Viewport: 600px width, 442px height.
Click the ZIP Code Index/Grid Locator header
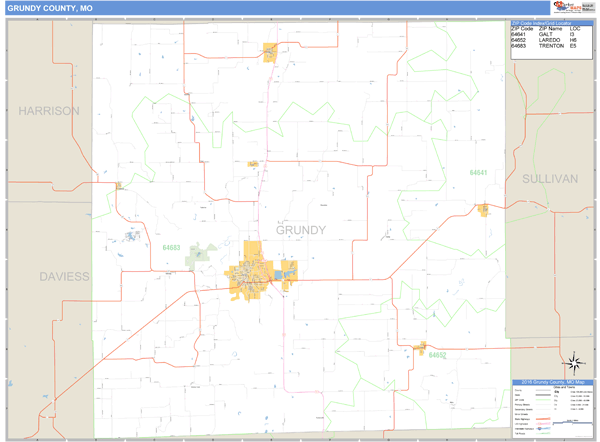pyautogui.click(x=552, y=23)
